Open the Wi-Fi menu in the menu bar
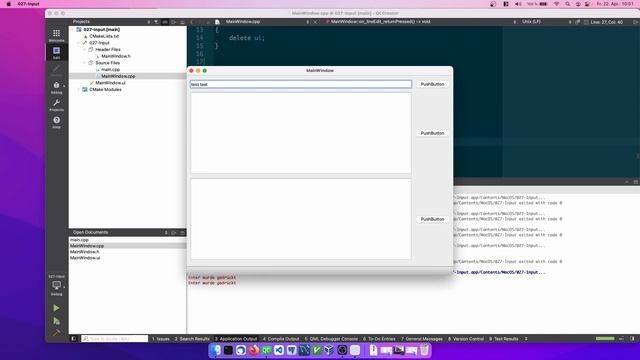The width and height of the screenshot is (640, 360). (x=556, y=4)
